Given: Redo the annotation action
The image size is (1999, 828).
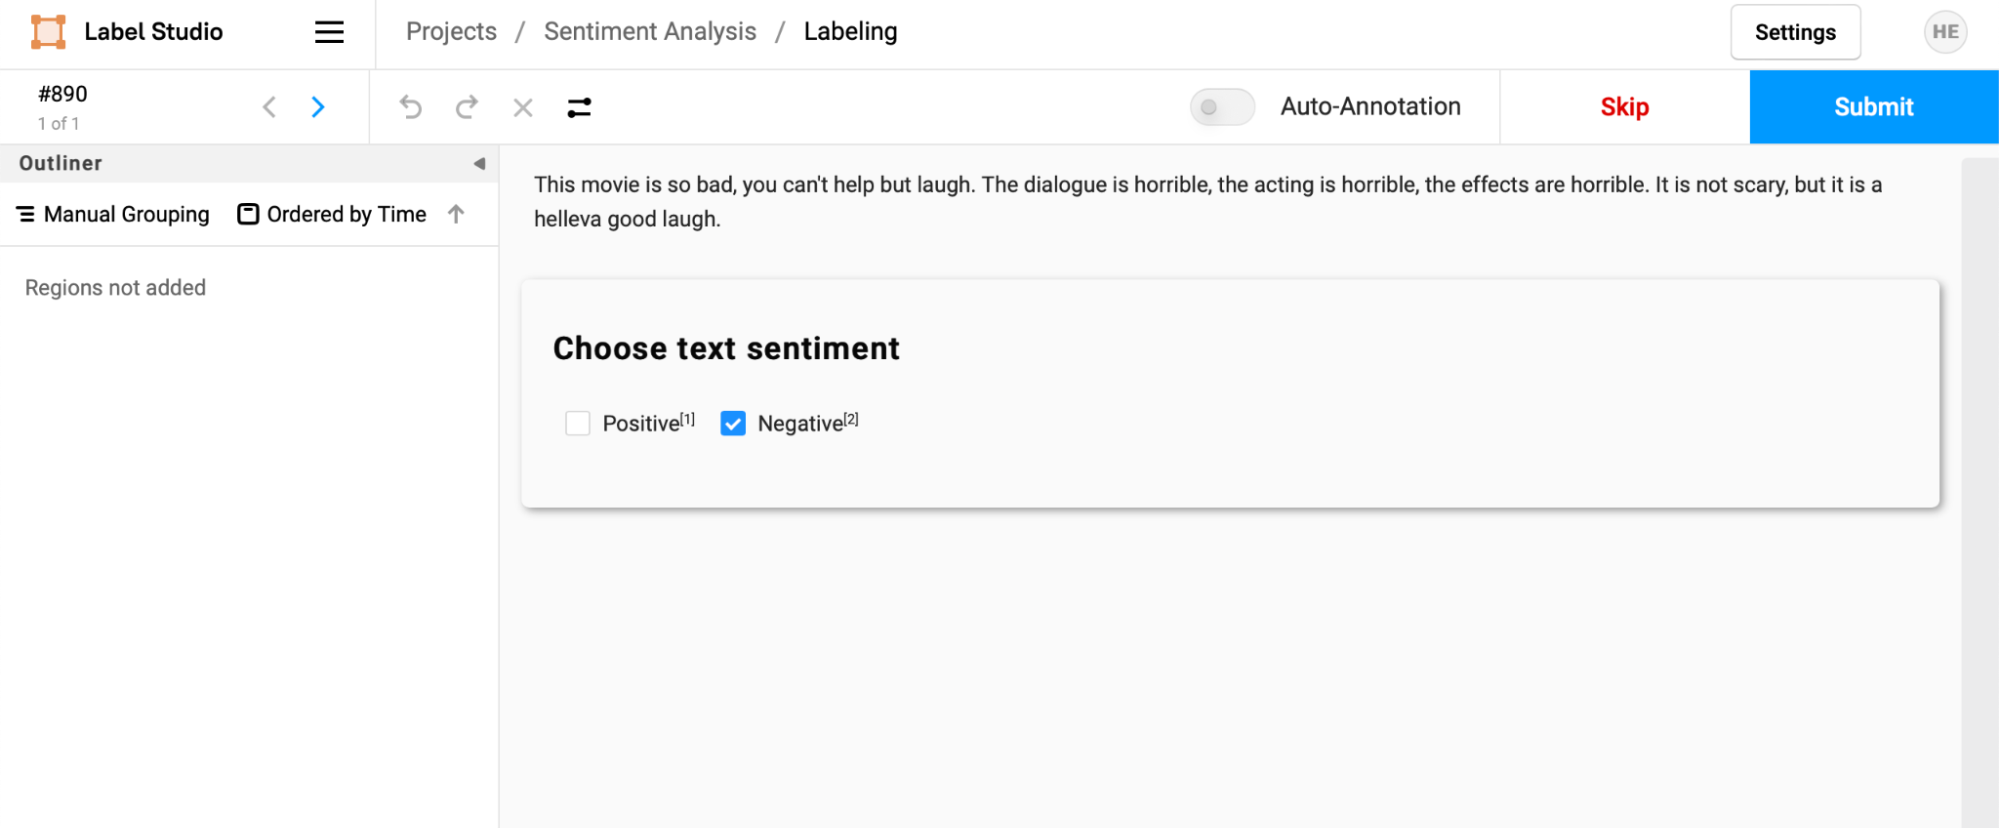Looking at the screenshot, I should (467, 107).
